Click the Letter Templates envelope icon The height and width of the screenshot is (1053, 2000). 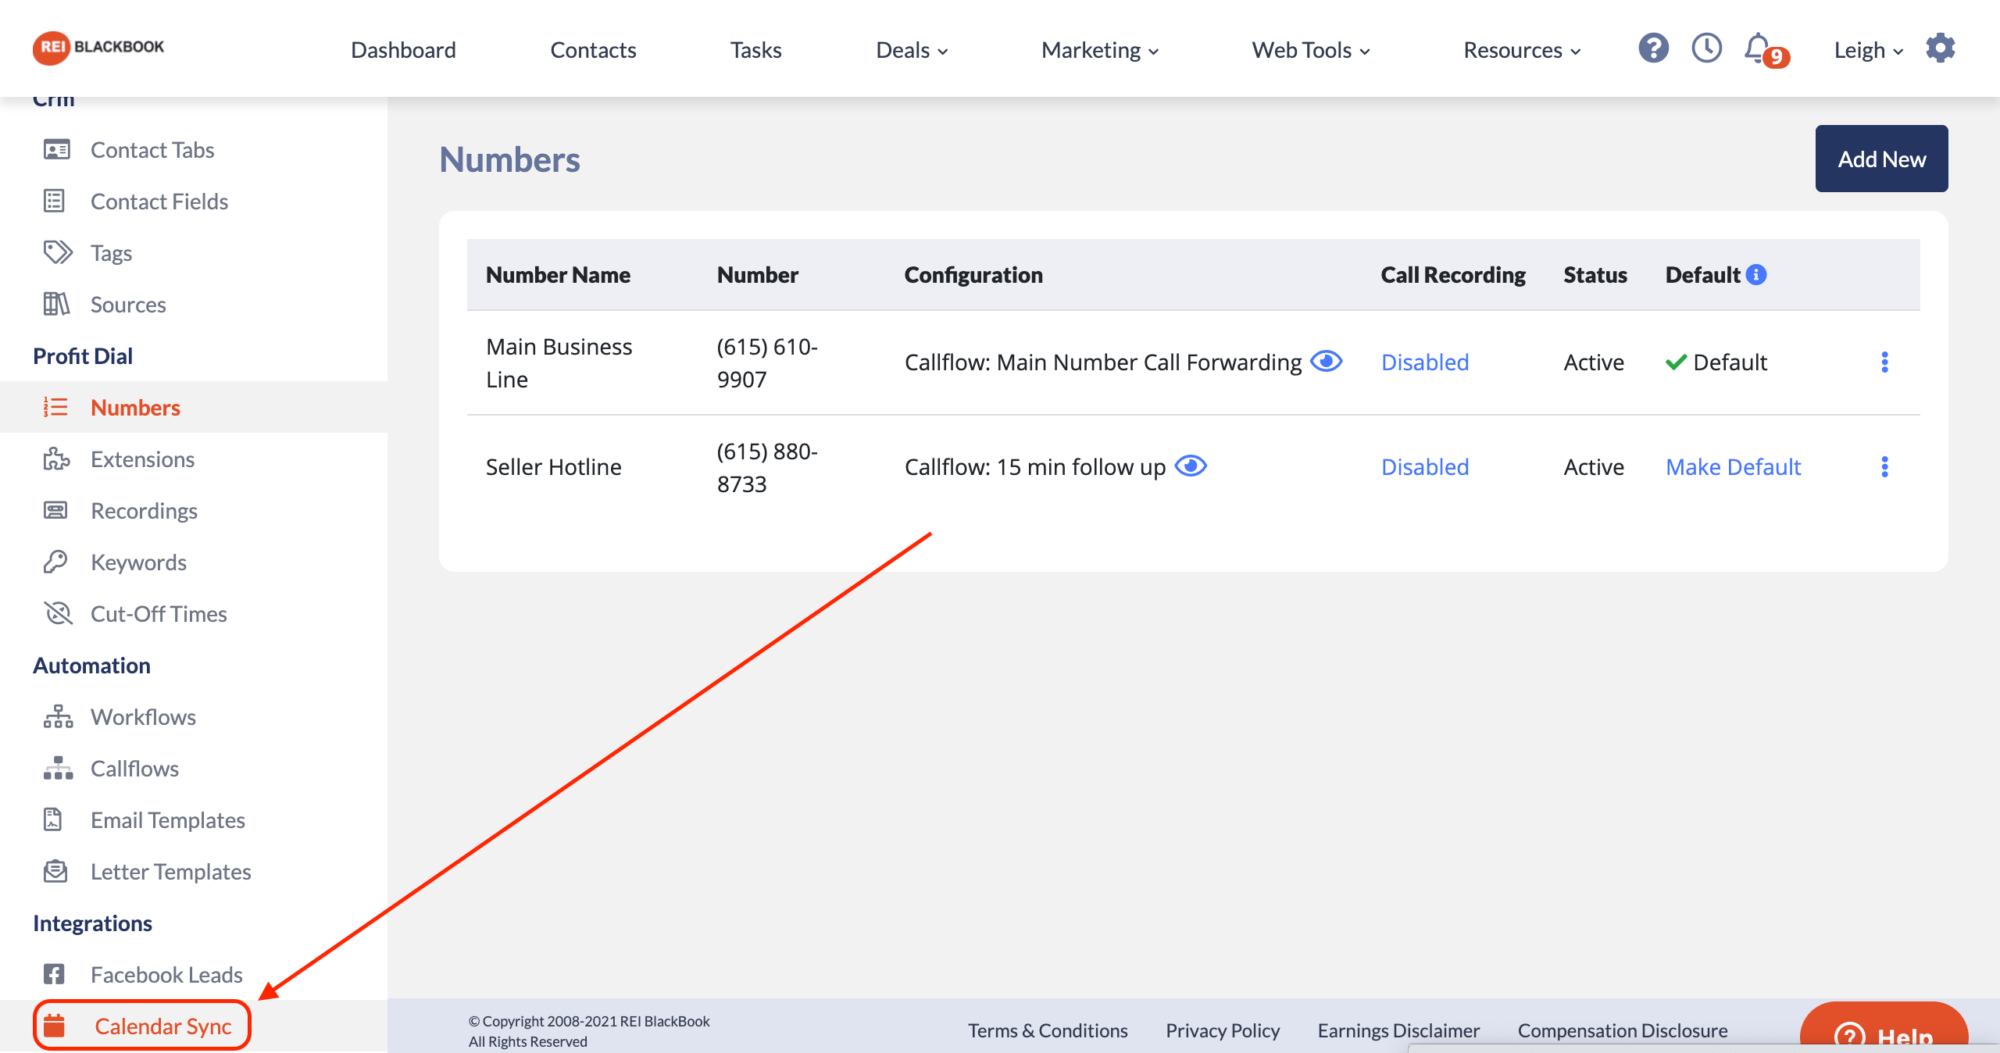click(56, 871)
